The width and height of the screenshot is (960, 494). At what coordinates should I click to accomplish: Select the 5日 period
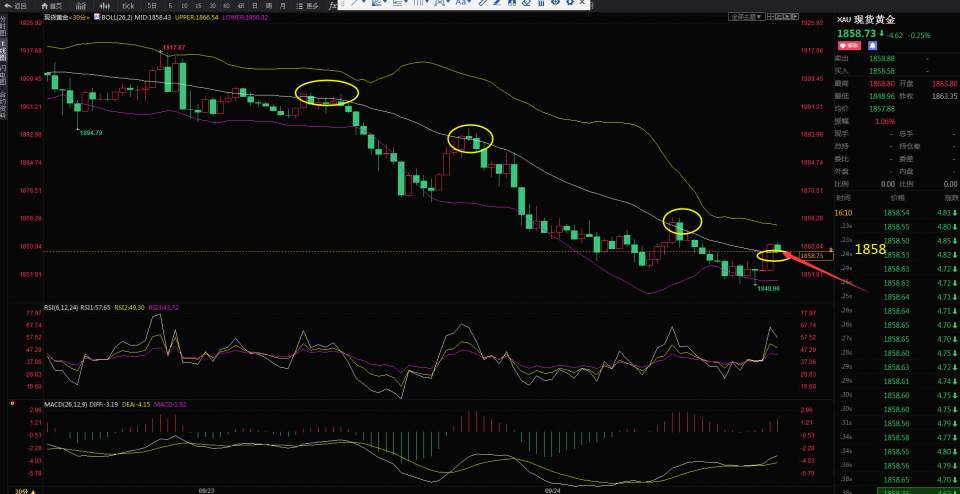pyautogui.click(x=152, y=6)
